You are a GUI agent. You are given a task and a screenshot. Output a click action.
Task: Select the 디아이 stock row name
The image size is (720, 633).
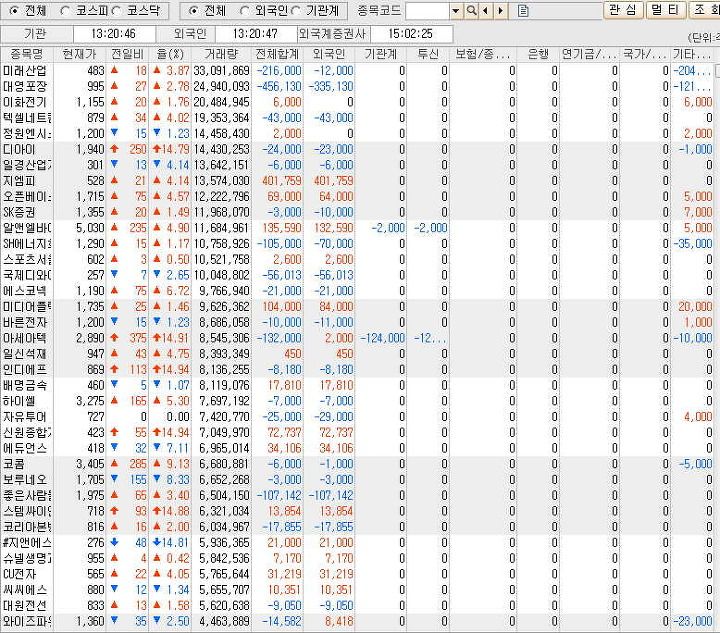point(19,149)
